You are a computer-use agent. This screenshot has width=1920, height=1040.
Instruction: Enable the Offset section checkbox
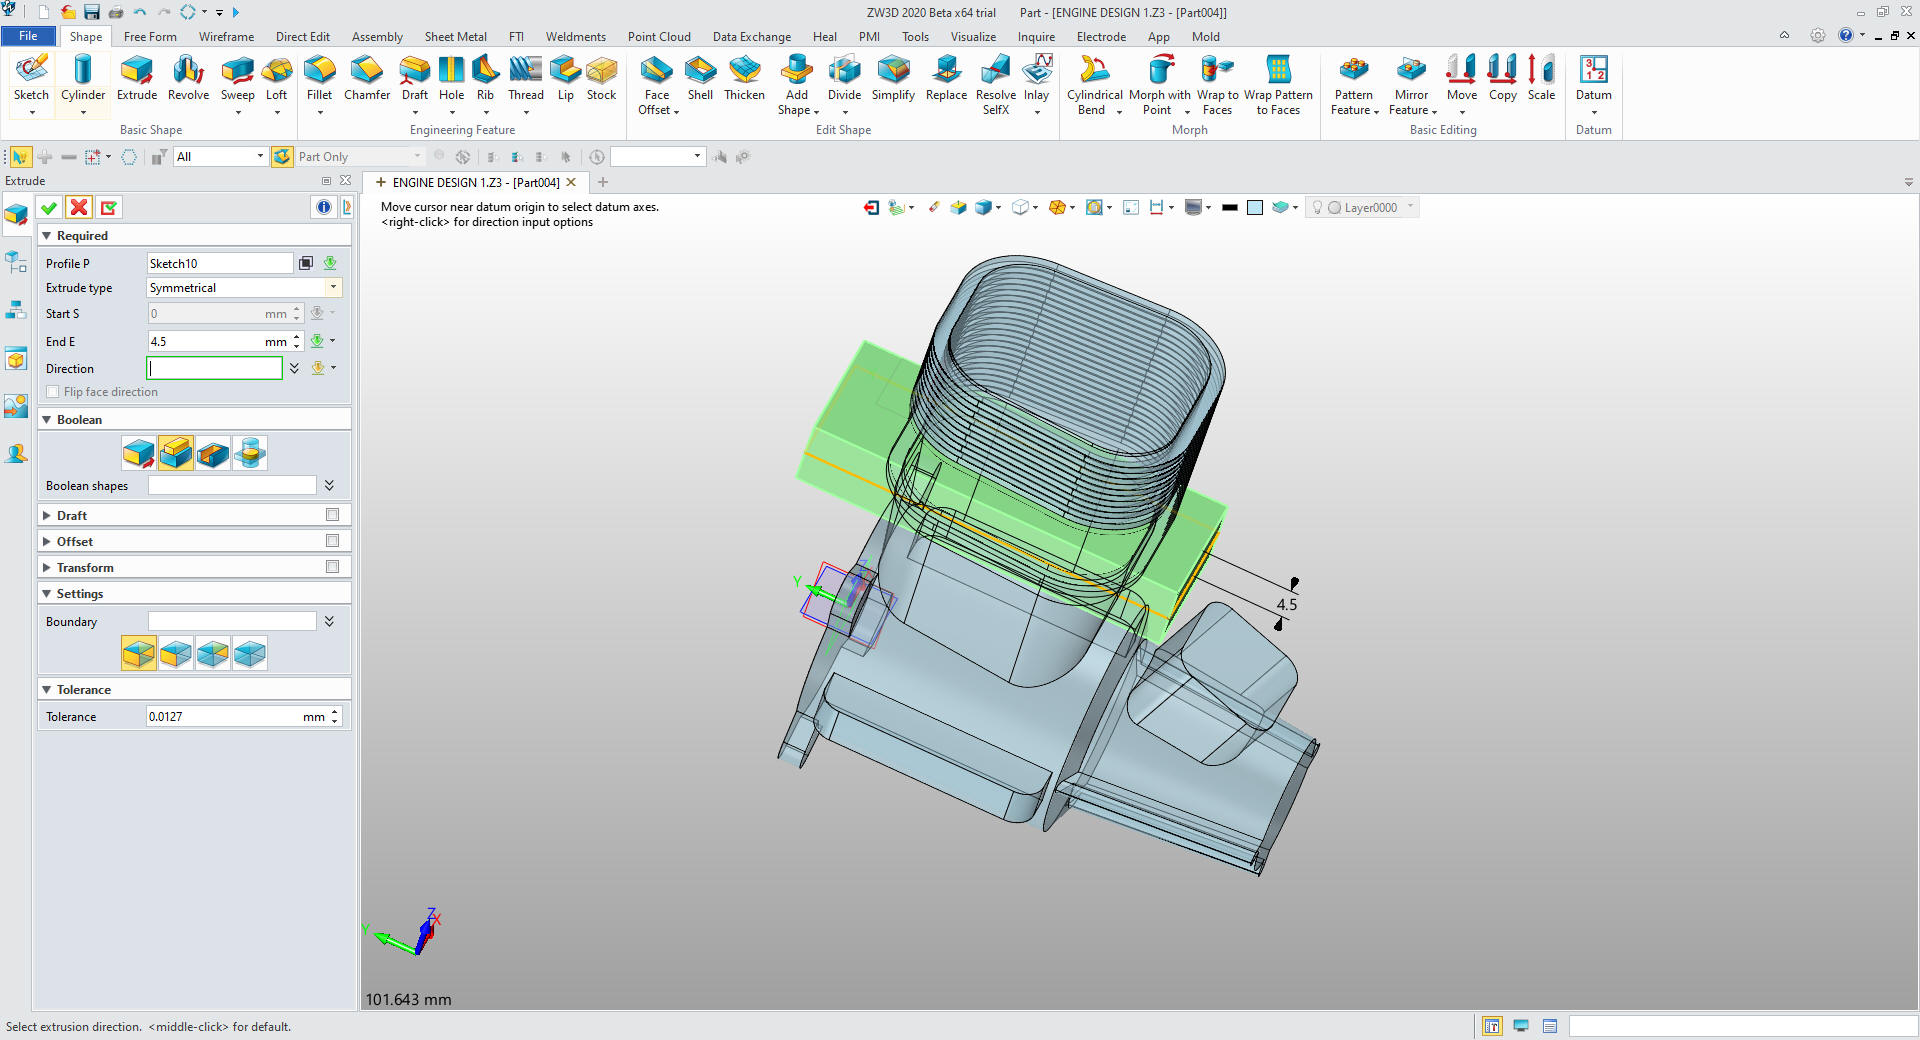click(x=332, y=541)
